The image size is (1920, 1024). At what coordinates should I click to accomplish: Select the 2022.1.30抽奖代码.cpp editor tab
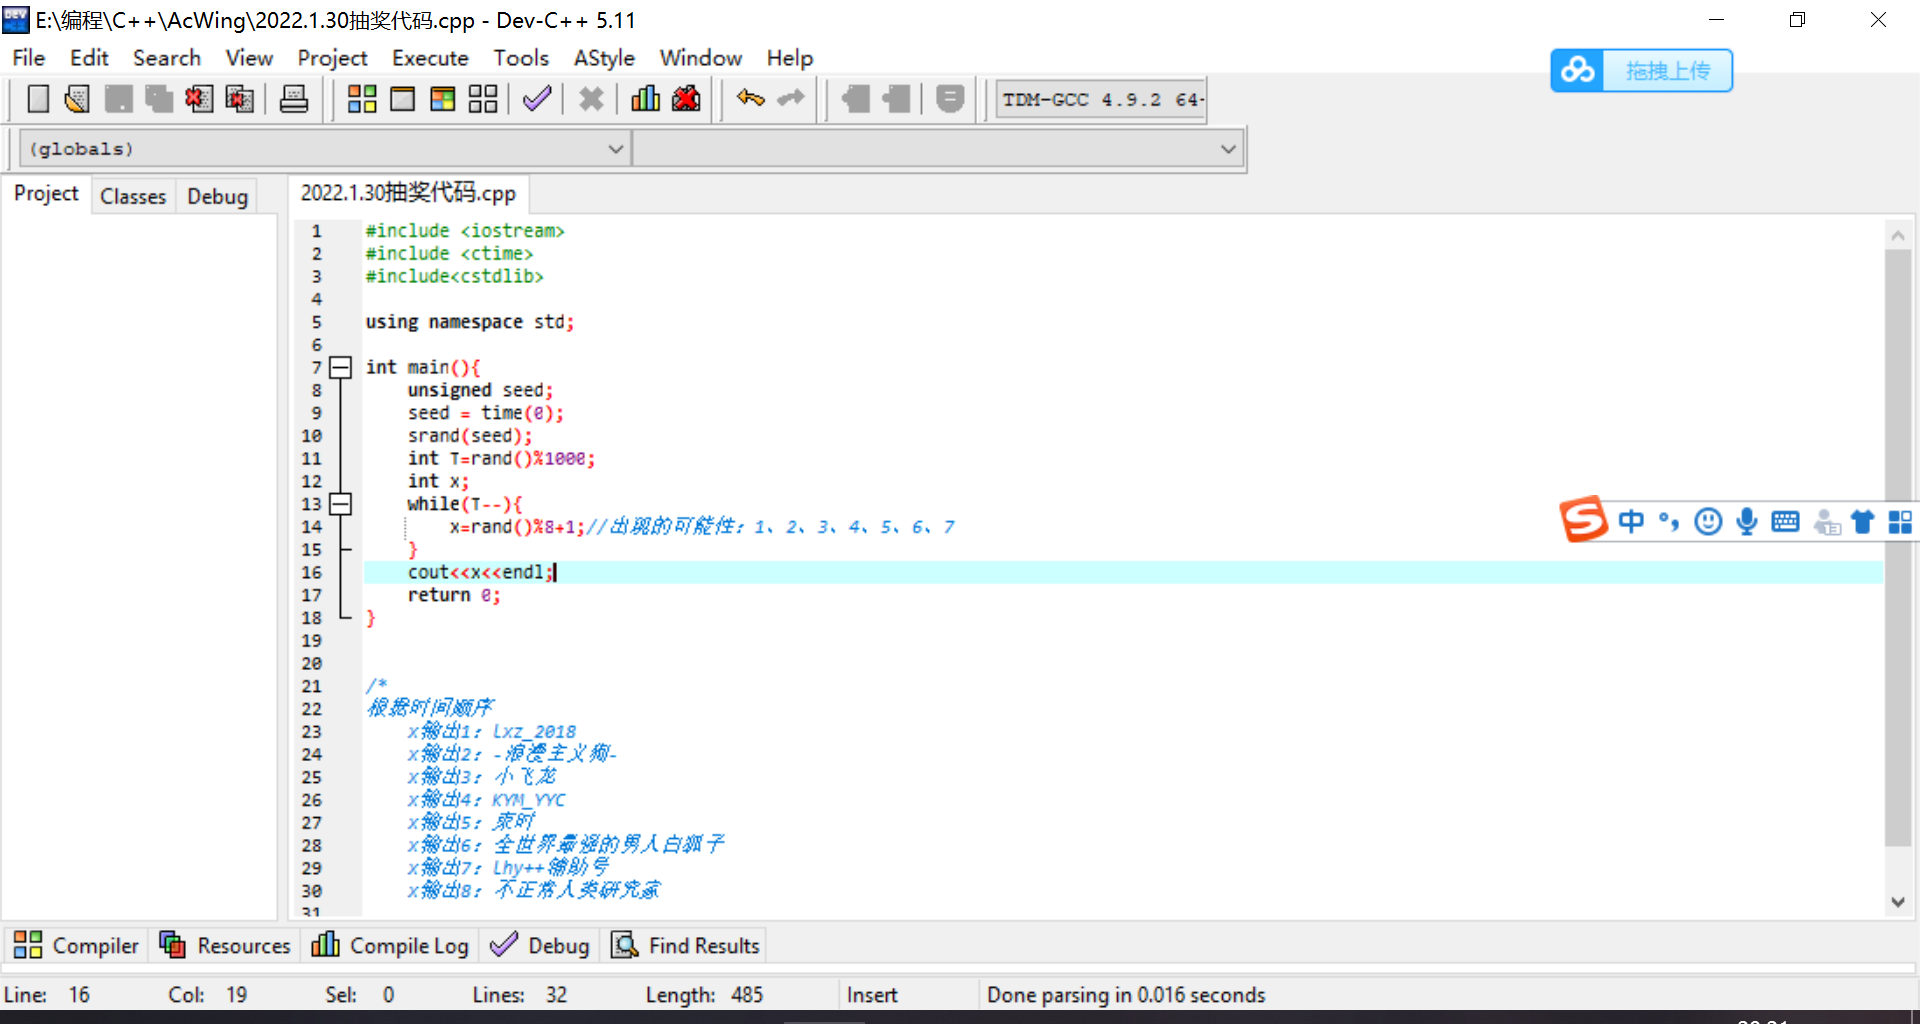[408, 193]
